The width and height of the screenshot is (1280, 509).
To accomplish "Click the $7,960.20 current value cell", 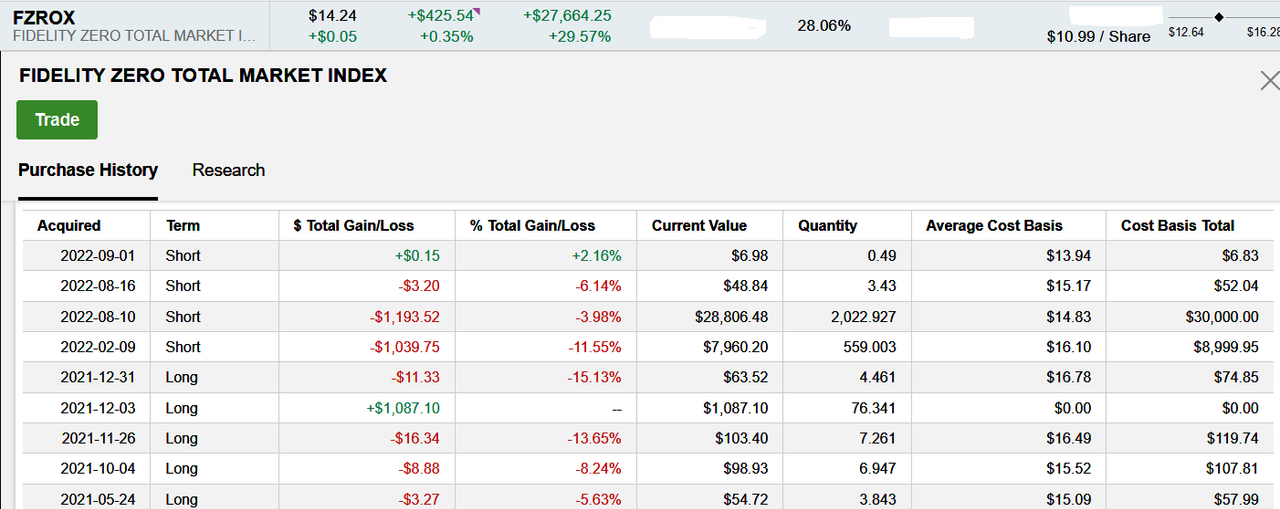I will pos(735,347).
